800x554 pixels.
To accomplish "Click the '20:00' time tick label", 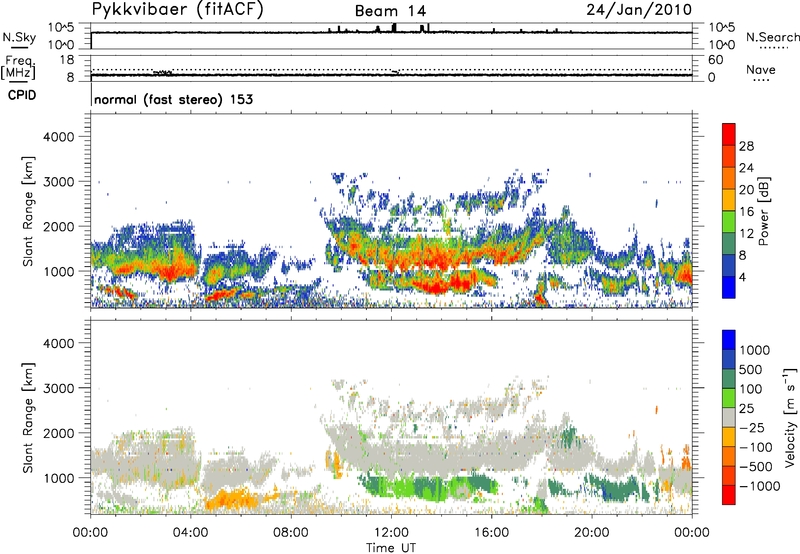I will (592, 533).
